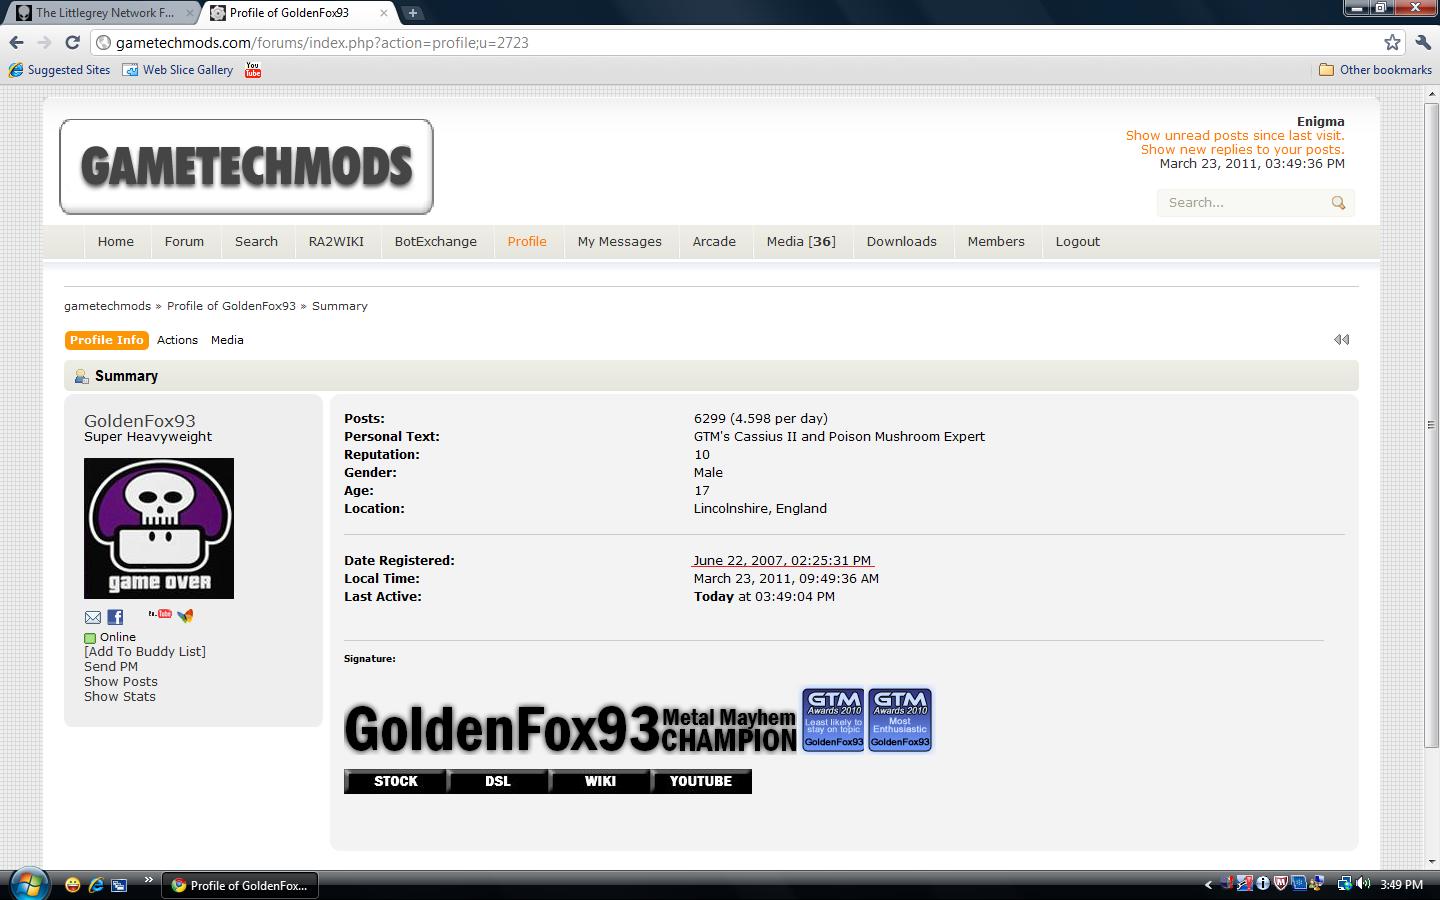Viewport: 1440px width, 900px height.
Task: Go to Downloads menu item
Action: pos(901,242)
